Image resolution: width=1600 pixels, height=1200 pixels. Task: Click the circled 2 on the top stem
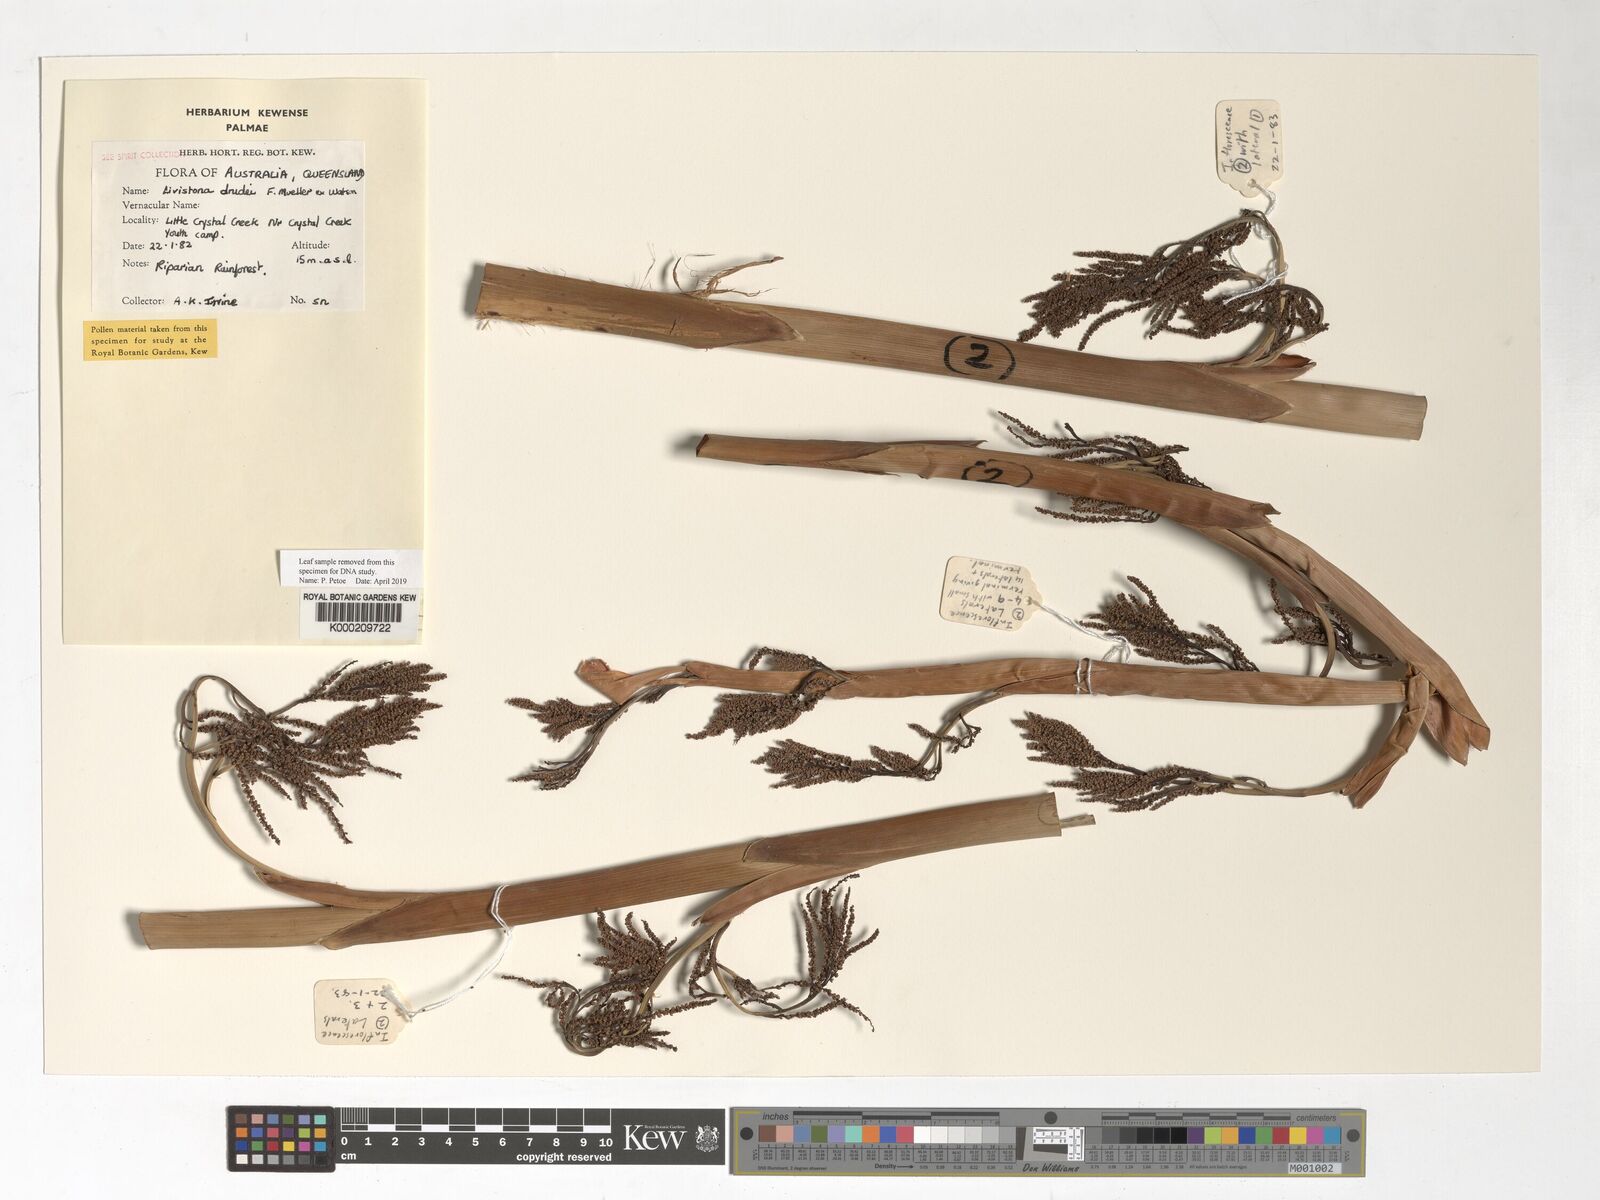click(x=979, y=355)
